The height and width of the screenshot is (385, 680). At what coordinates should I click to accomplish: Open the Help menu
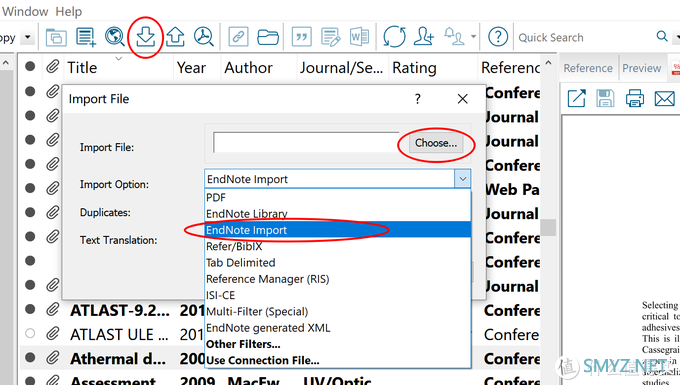click(69, 11)
